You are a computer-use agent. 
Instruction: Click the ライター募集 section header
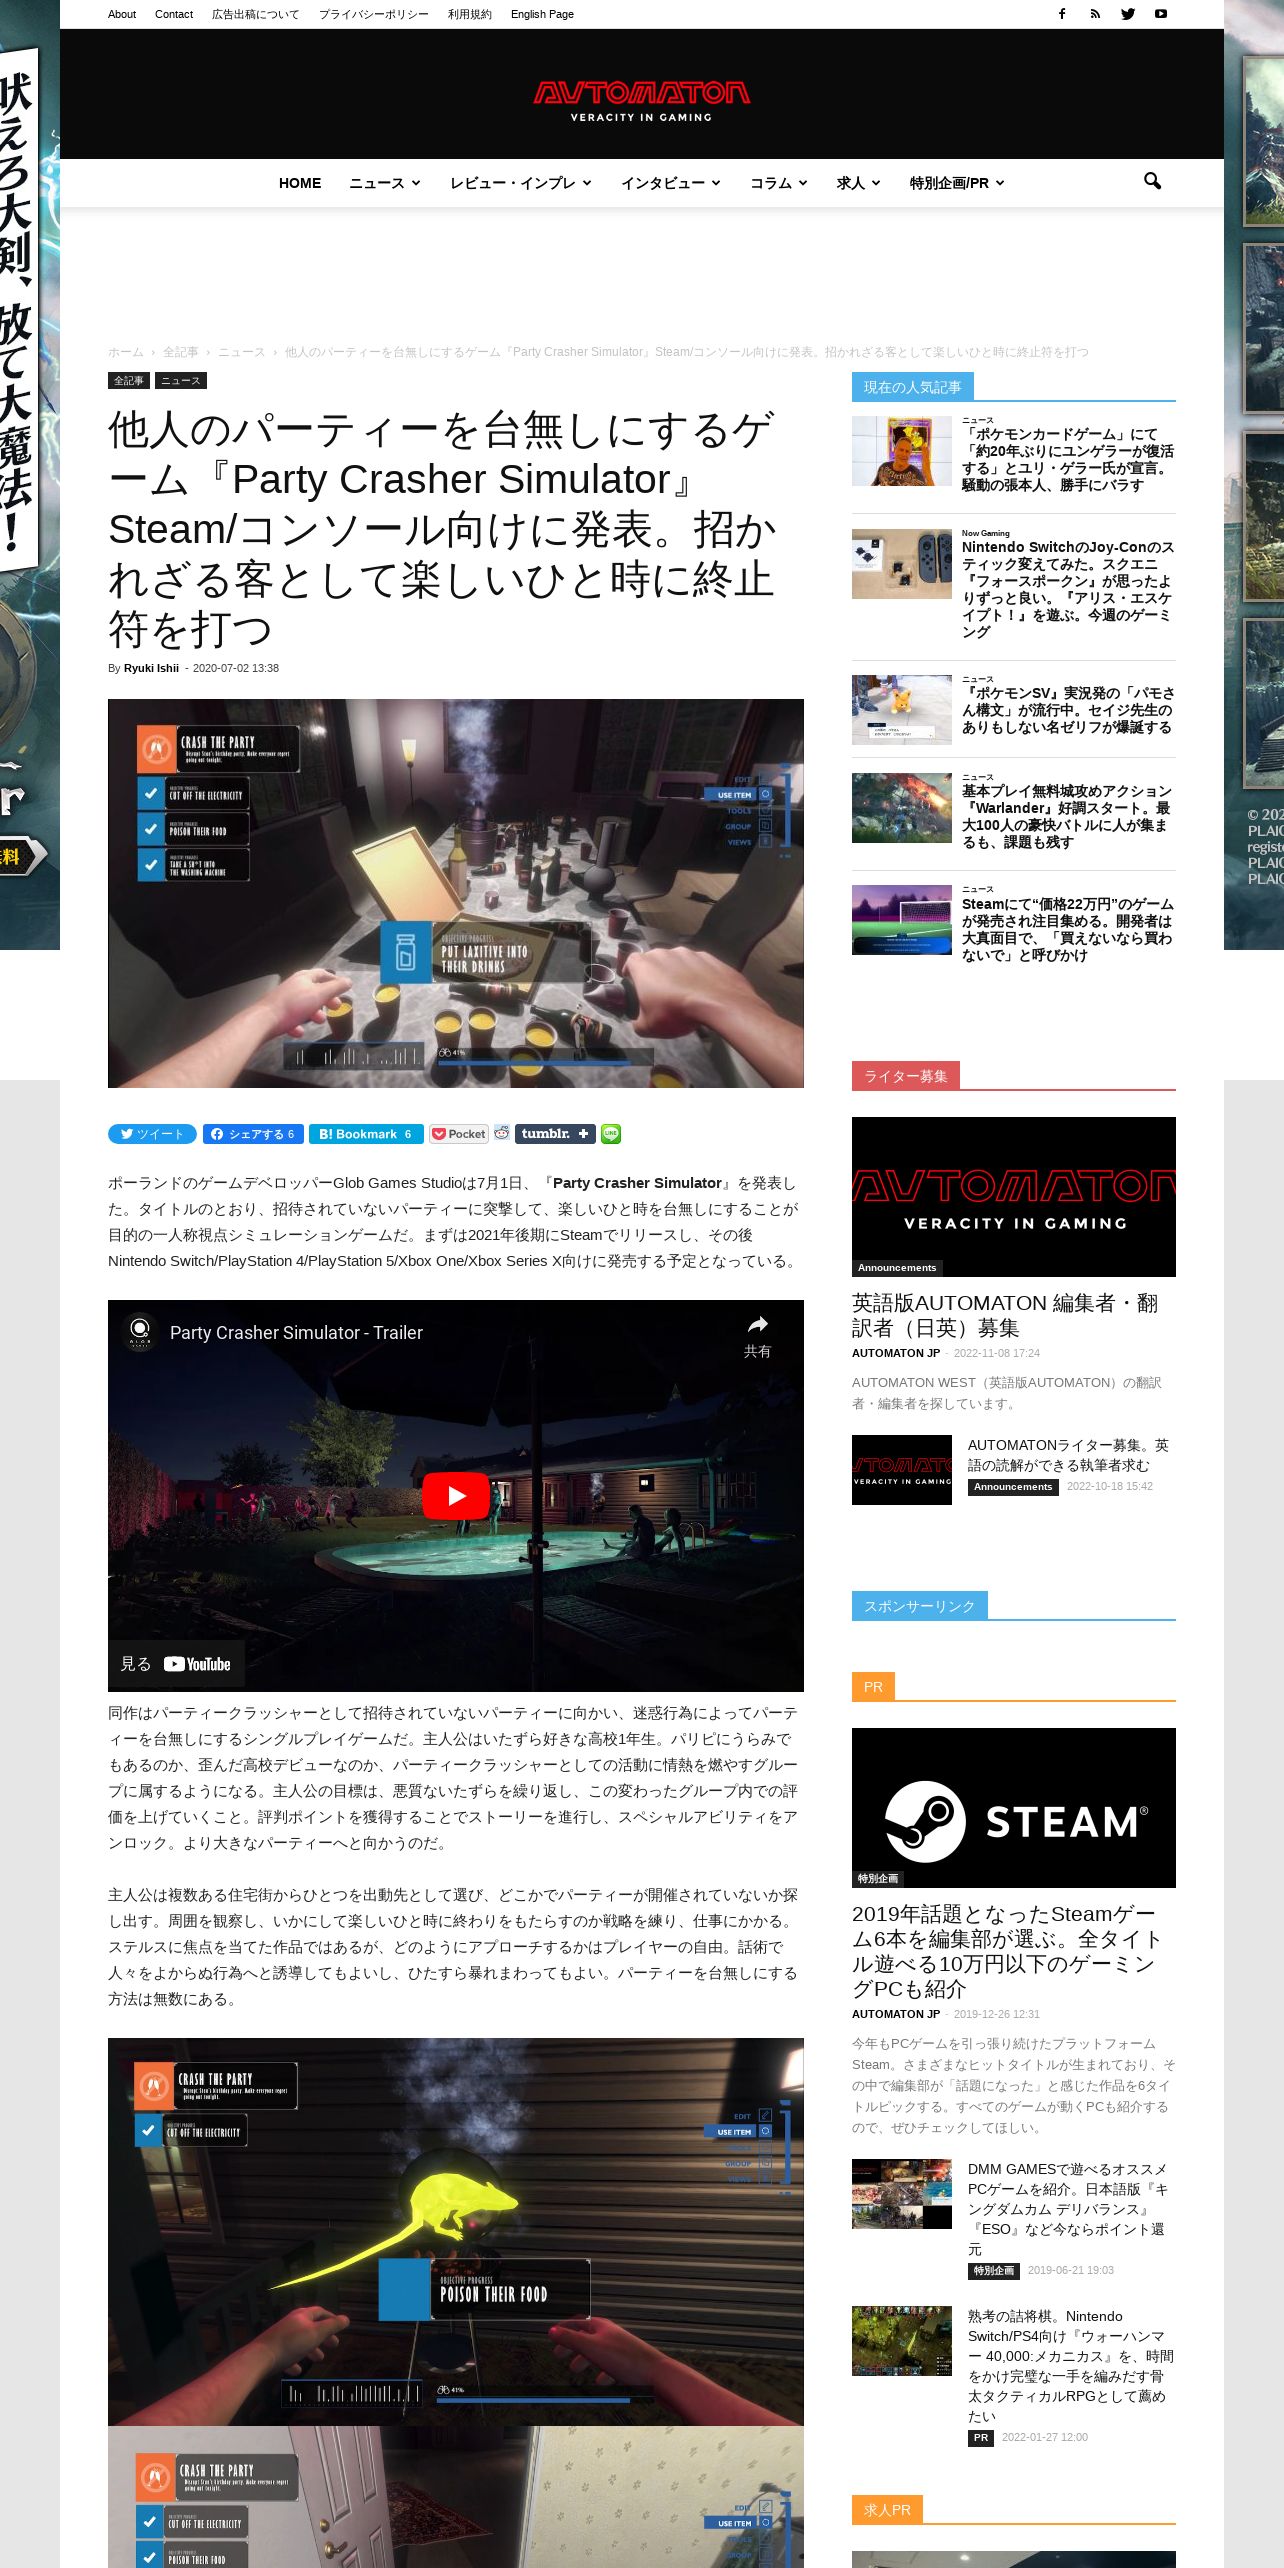[x=906, y=1076]
